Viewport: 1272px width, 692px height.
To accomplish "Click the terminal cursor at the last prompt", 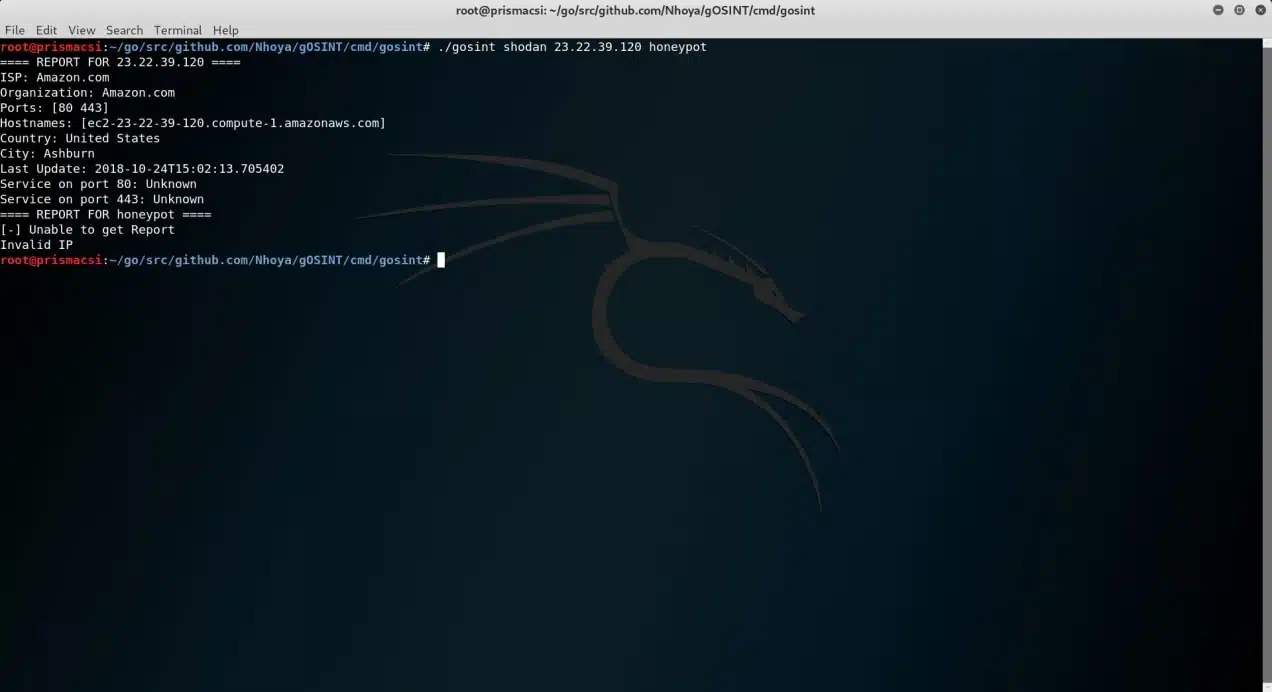I will point(441,260).
